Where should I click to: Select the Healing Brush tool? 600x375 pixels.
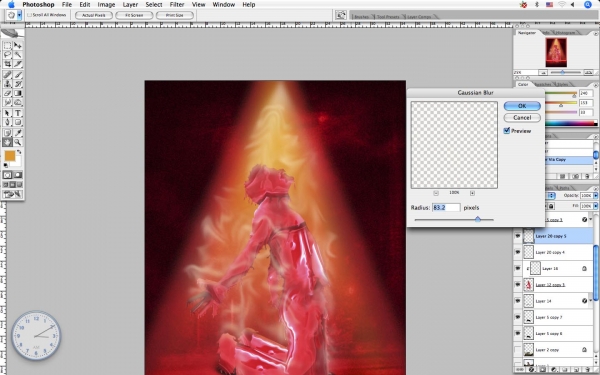click(7, 75)
